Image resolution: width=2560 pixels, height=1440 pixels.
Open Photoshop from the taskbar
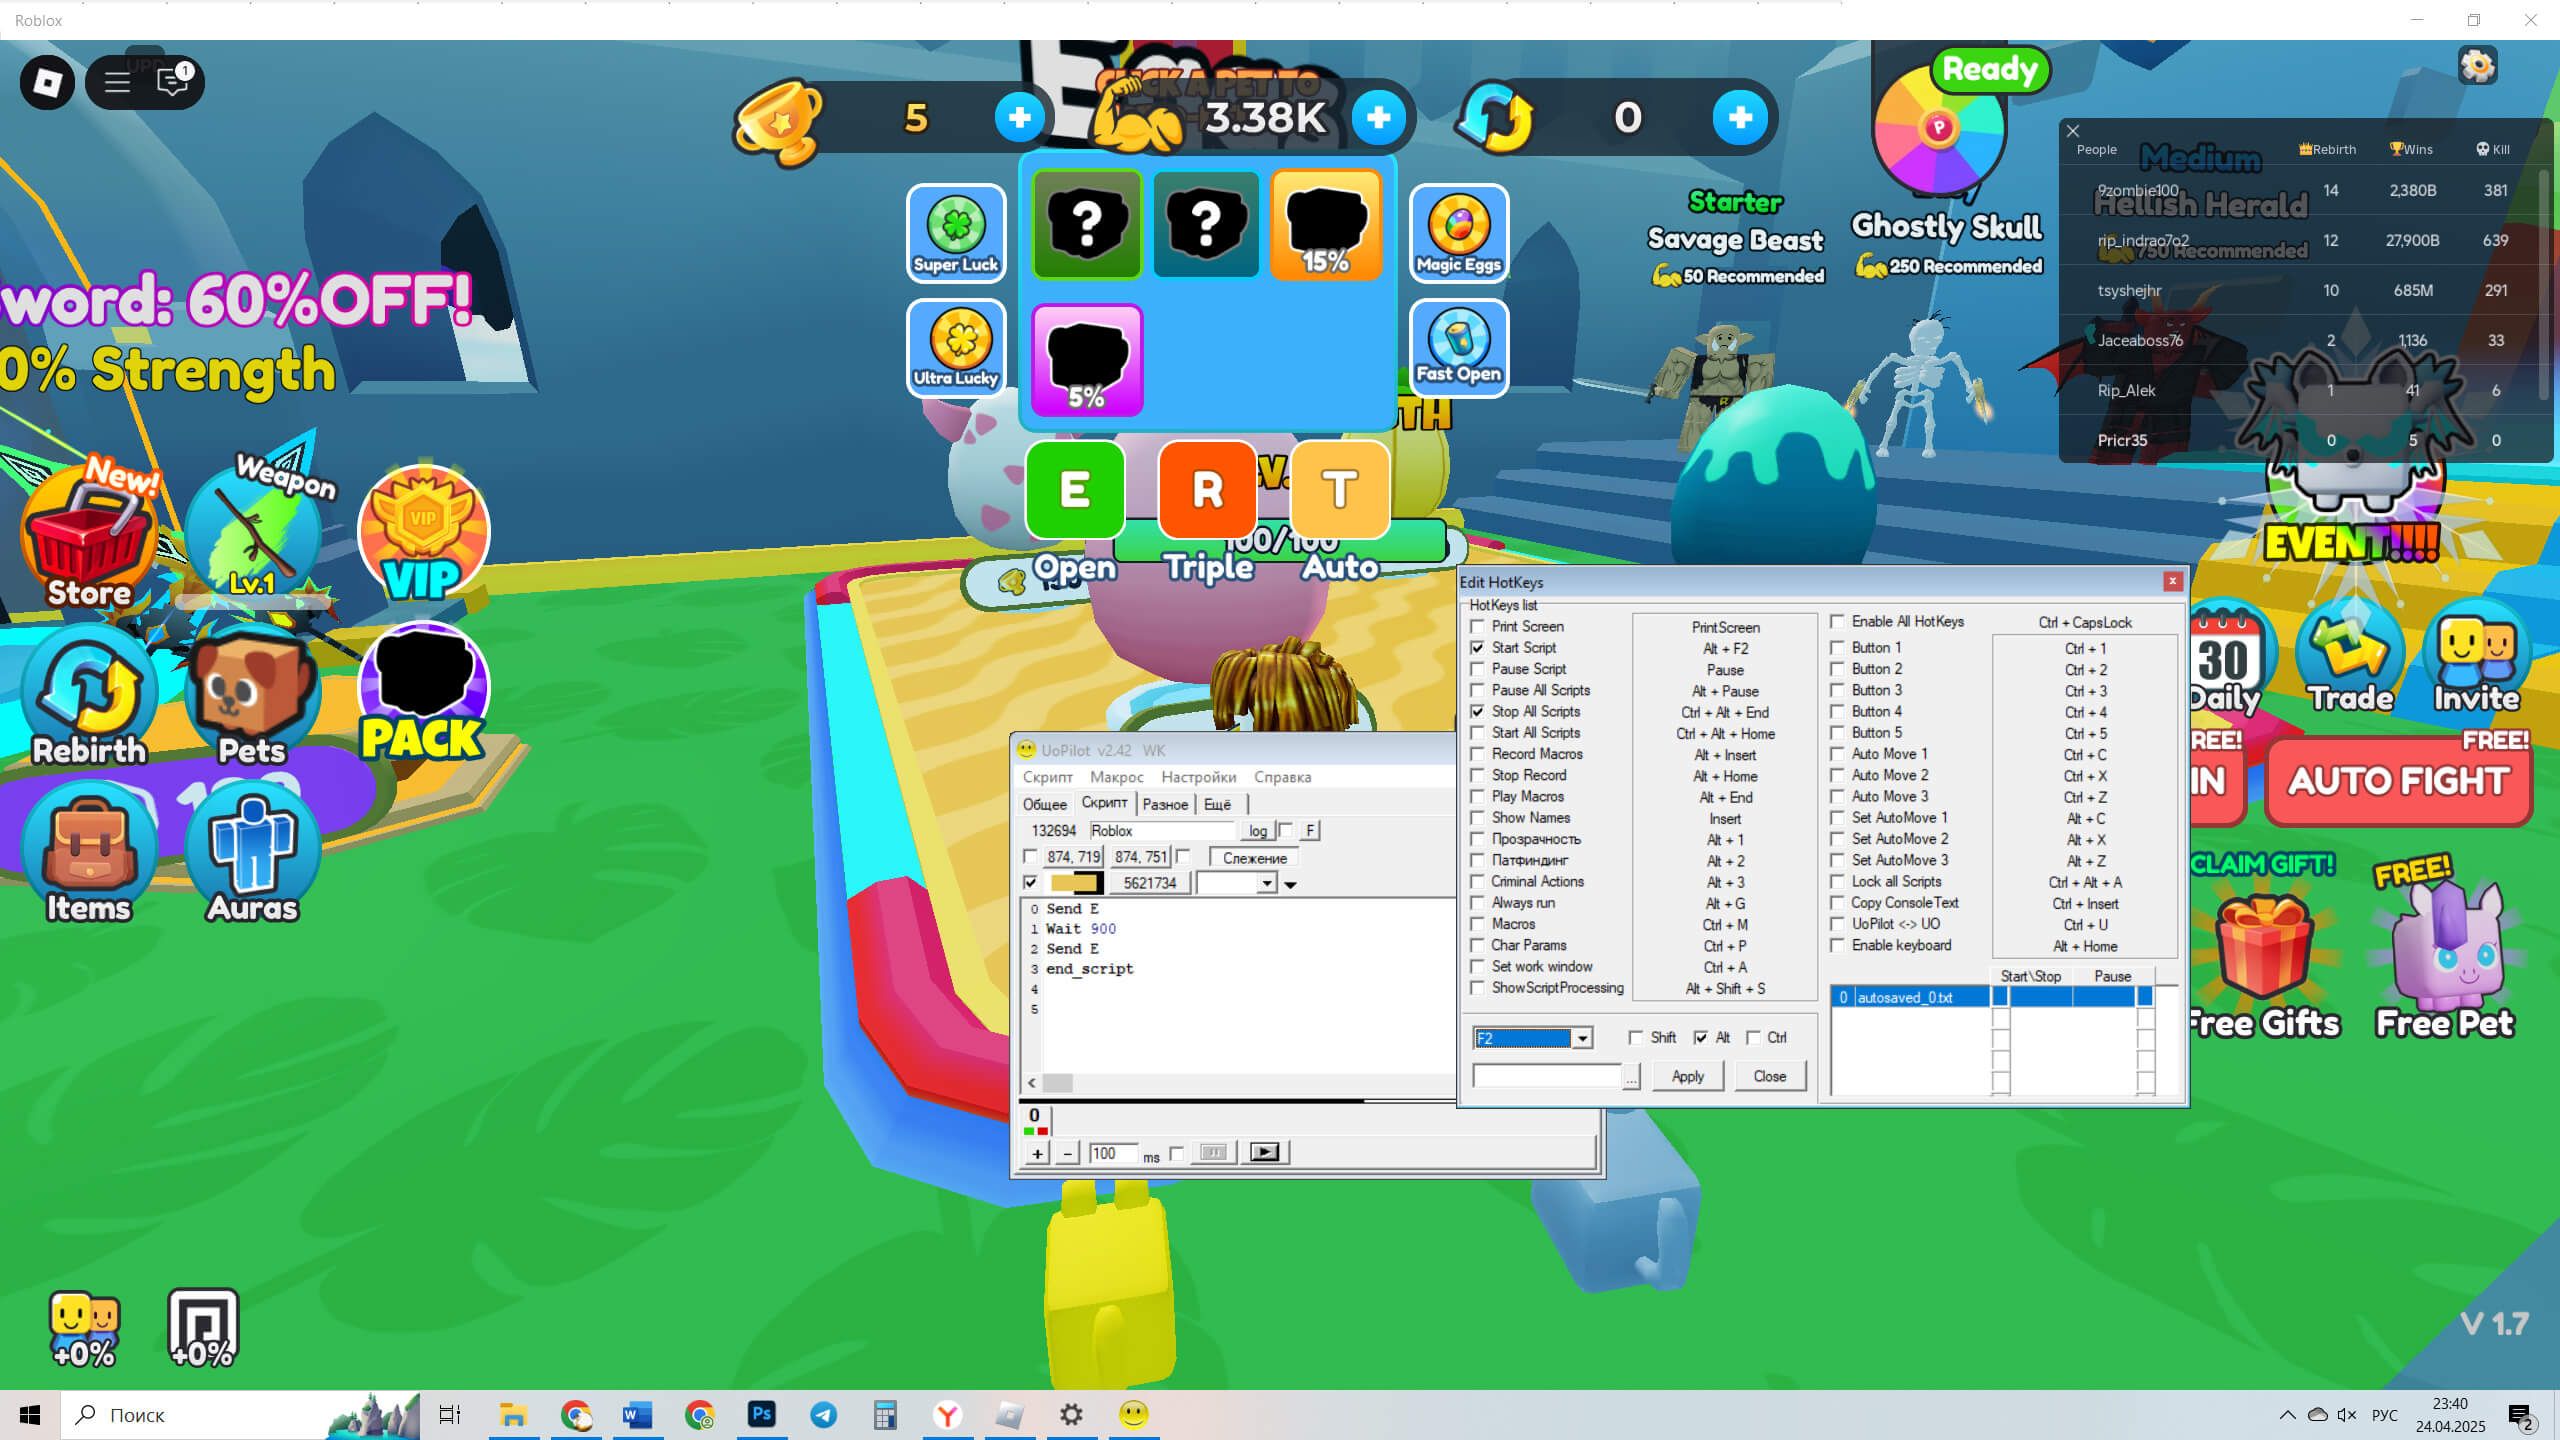pos(761,1415)
